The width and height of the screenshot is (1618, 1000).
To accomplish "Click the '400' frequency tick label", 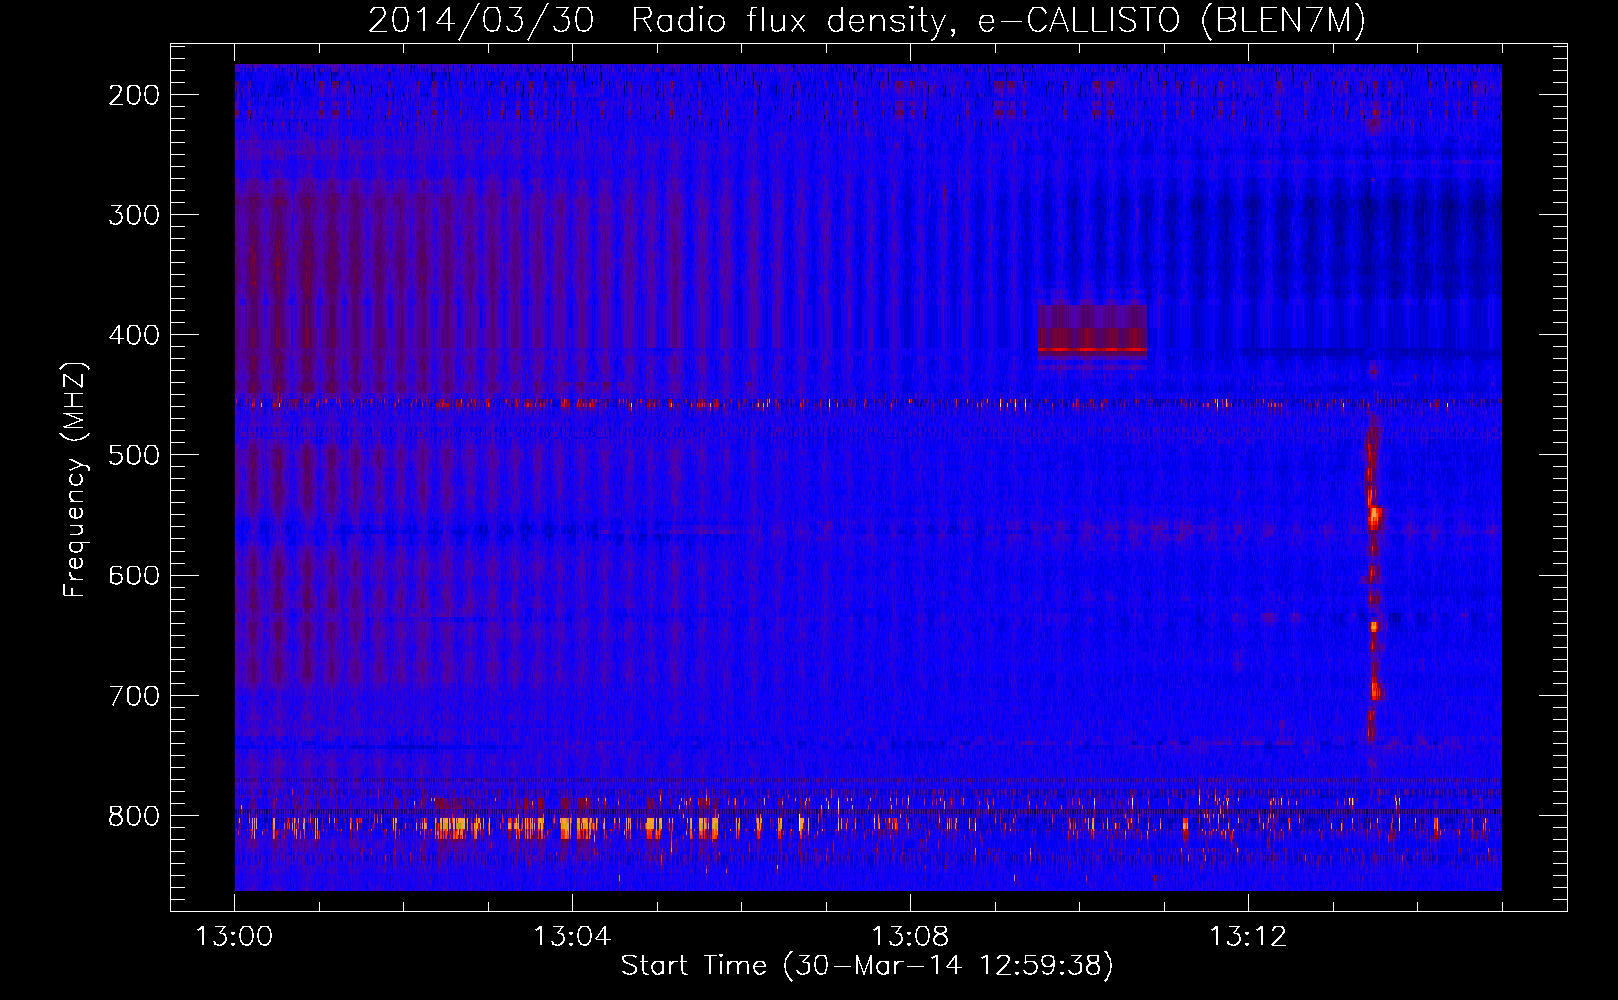I will click(x=134, y=335).
